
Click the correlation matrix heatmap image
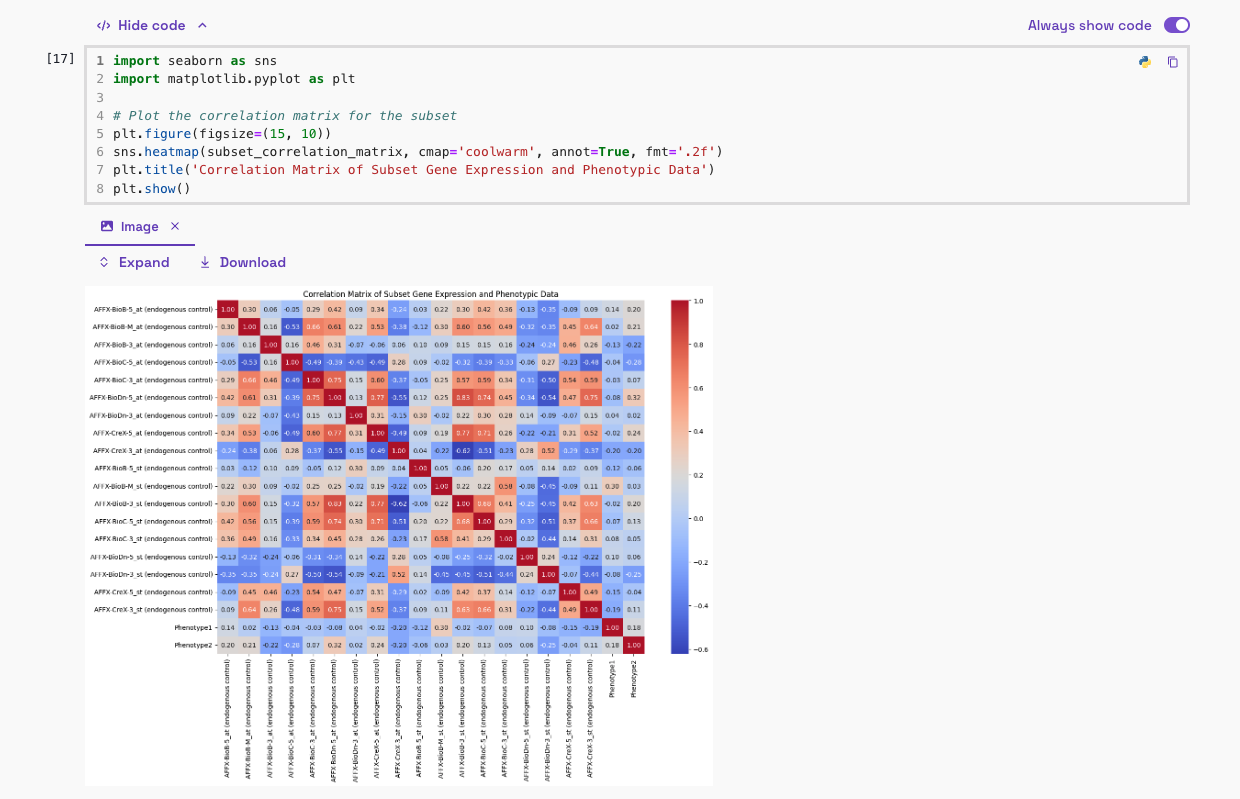pyautogui.click(x=430, y=476)
